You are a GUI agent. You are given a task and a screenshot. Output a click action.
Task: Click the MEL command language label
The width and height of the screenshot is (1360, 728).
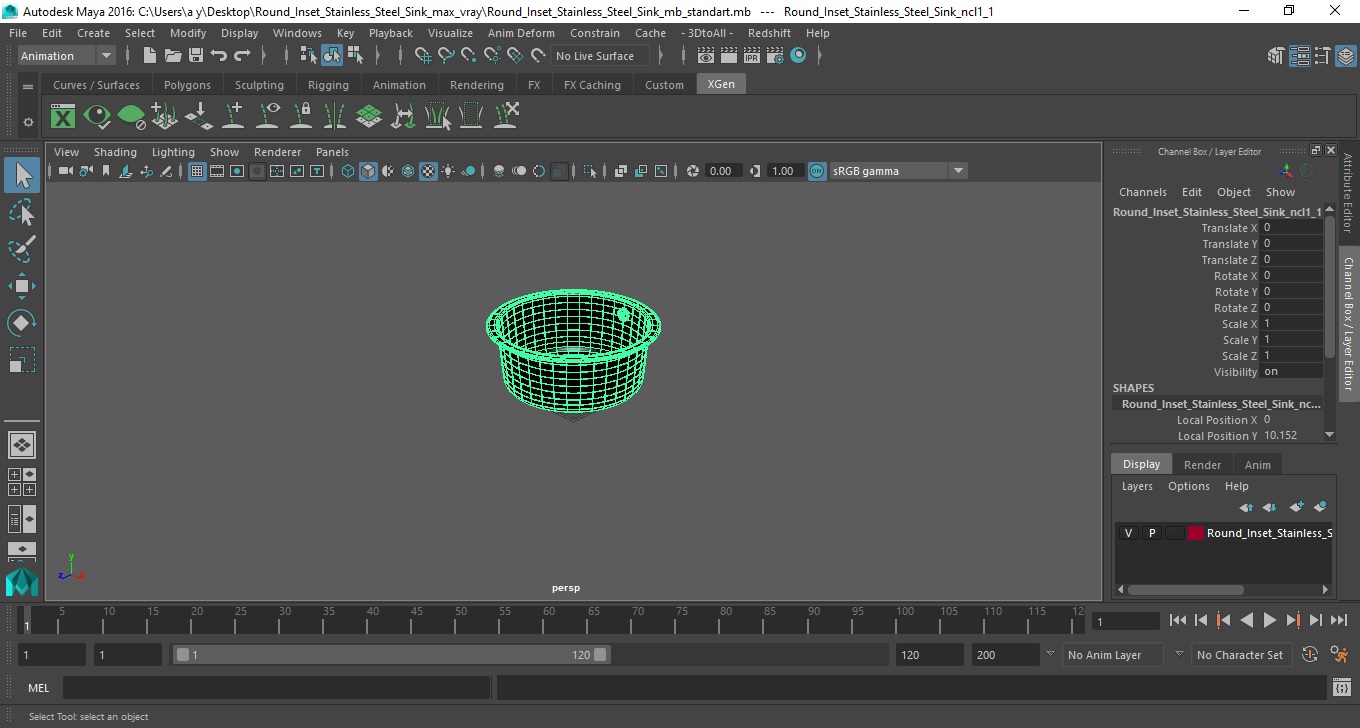38,688
